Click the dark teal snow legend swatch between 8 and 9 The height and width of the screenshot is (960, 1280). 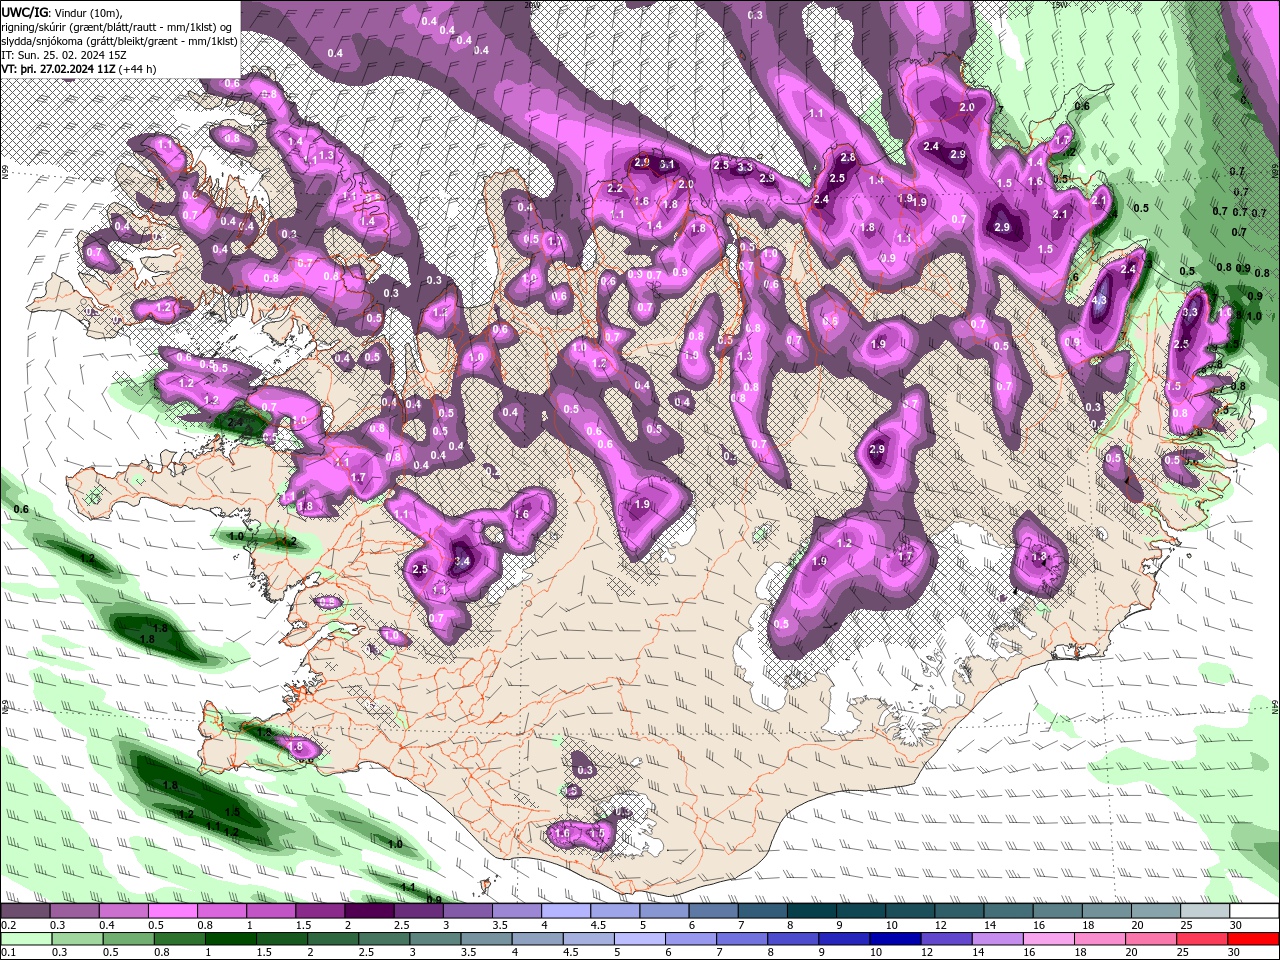tap(812, 910)
